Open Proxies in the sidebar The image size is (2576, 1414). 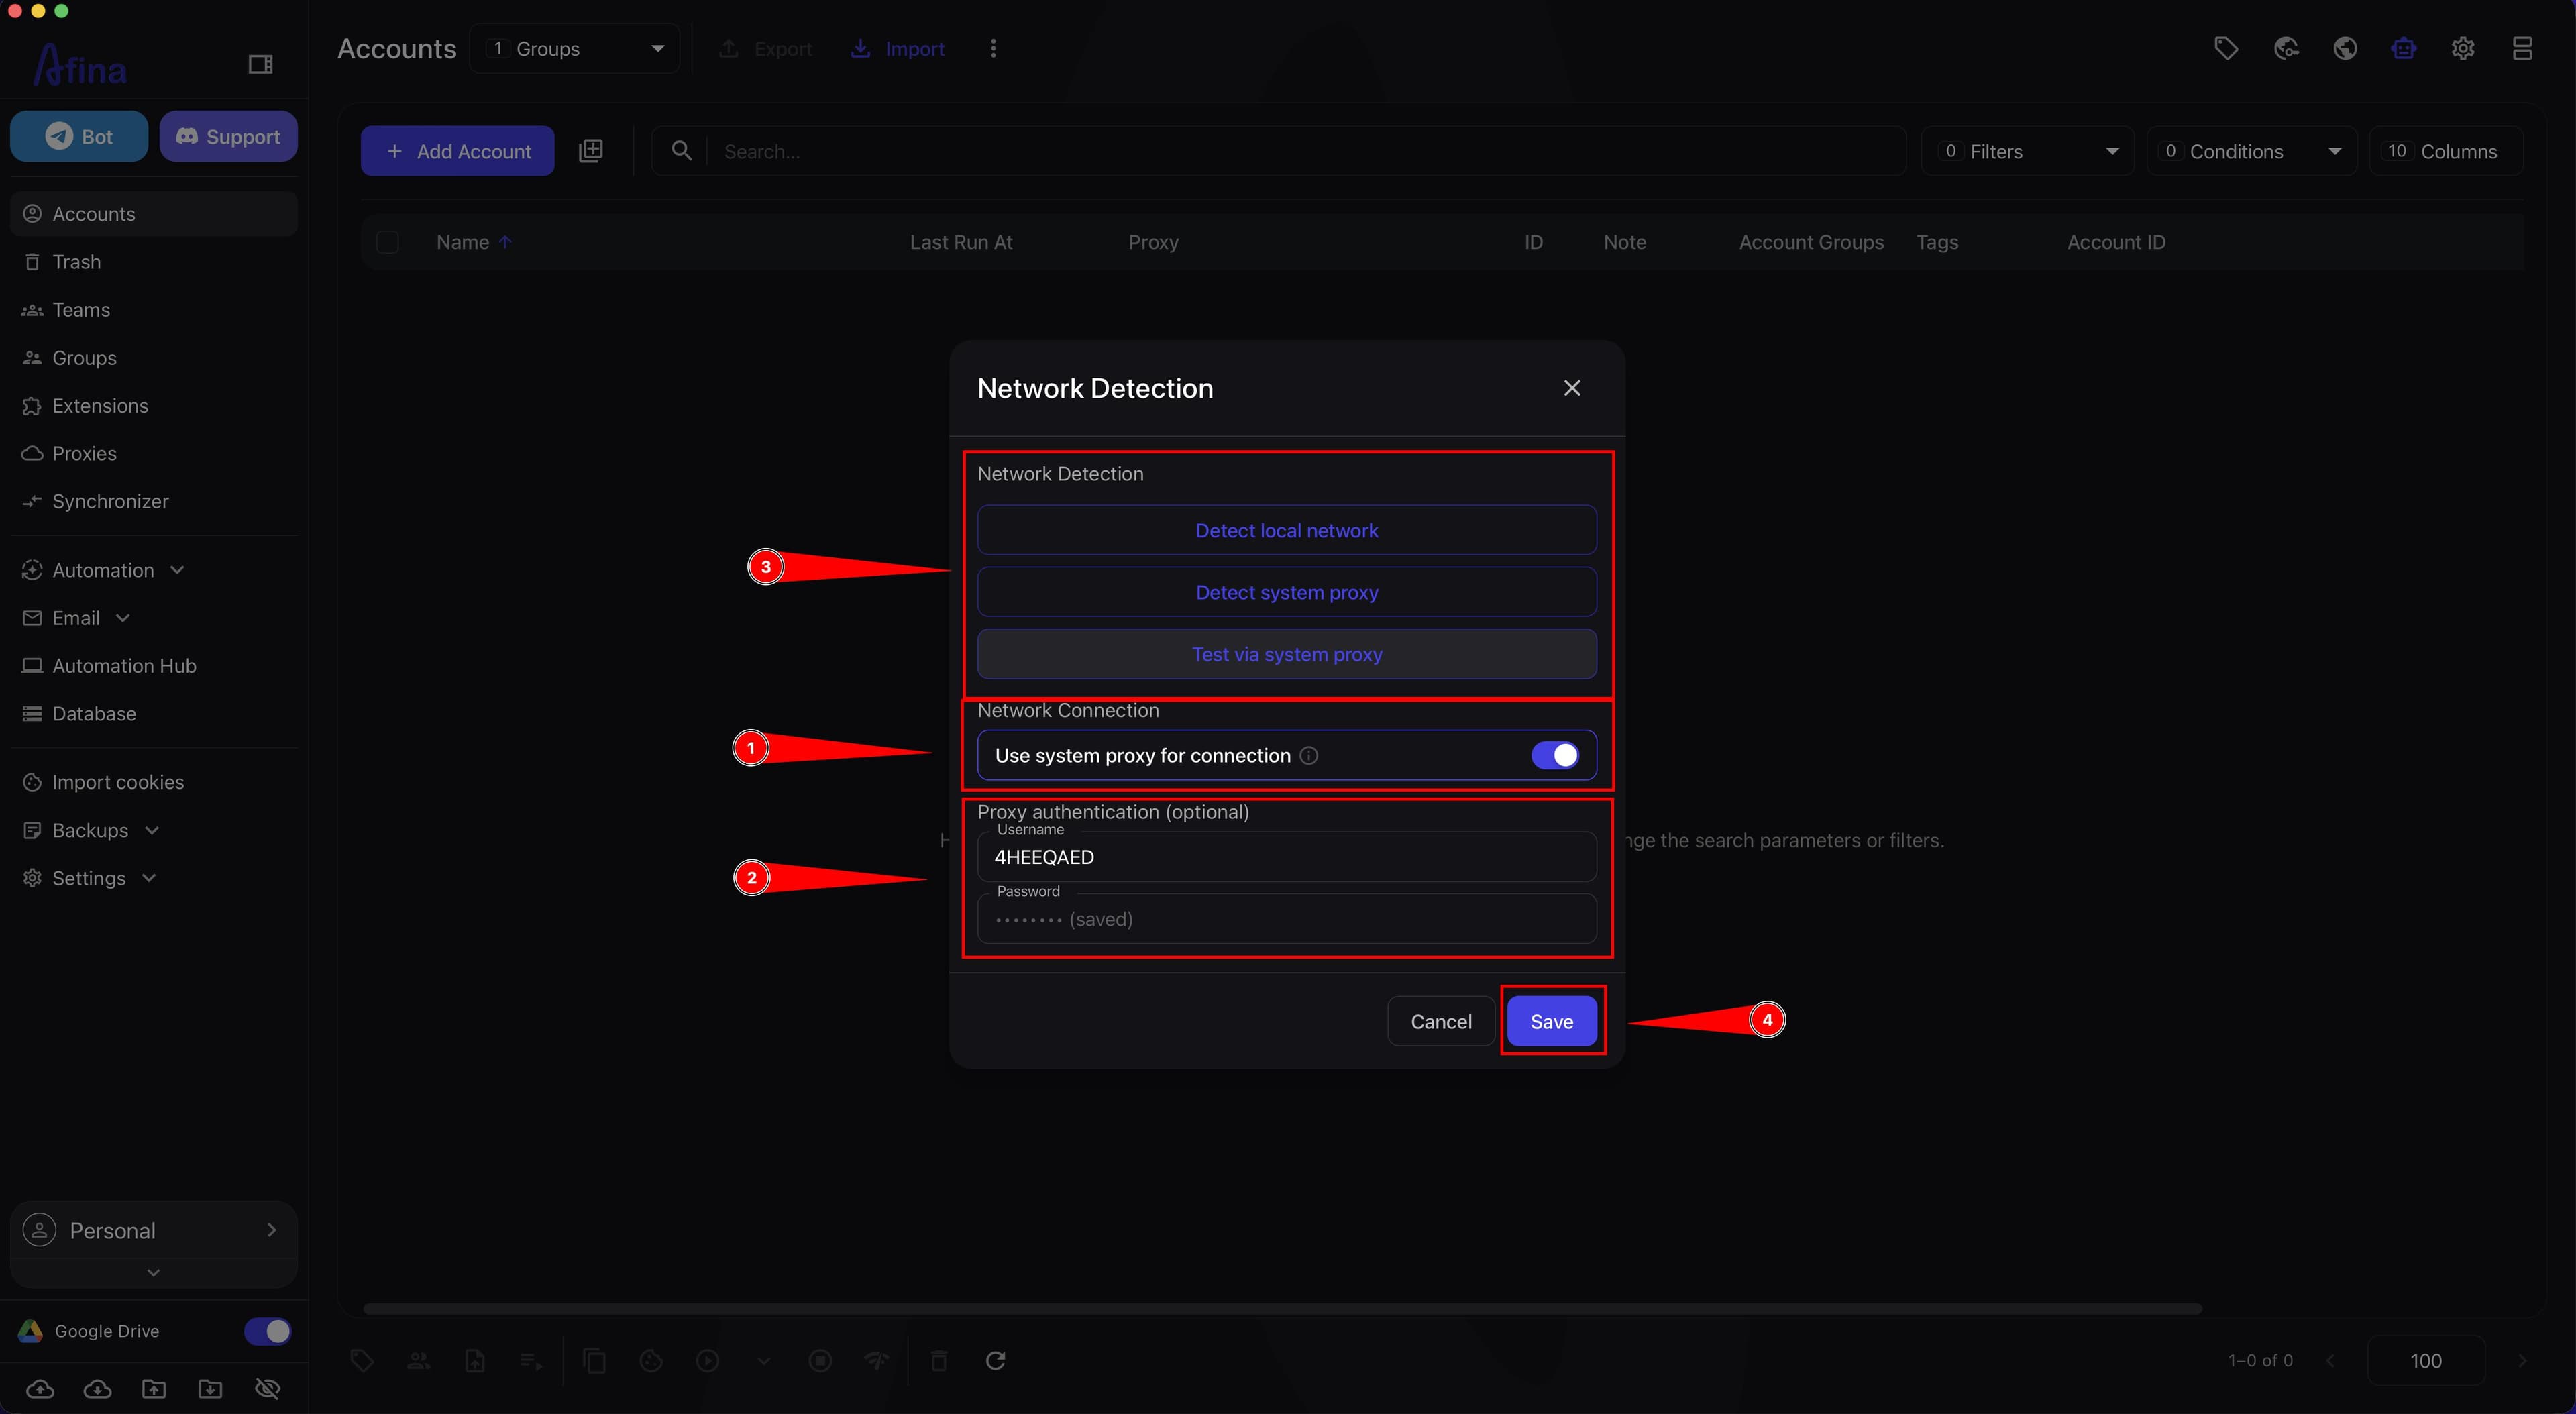click(154, 454)
